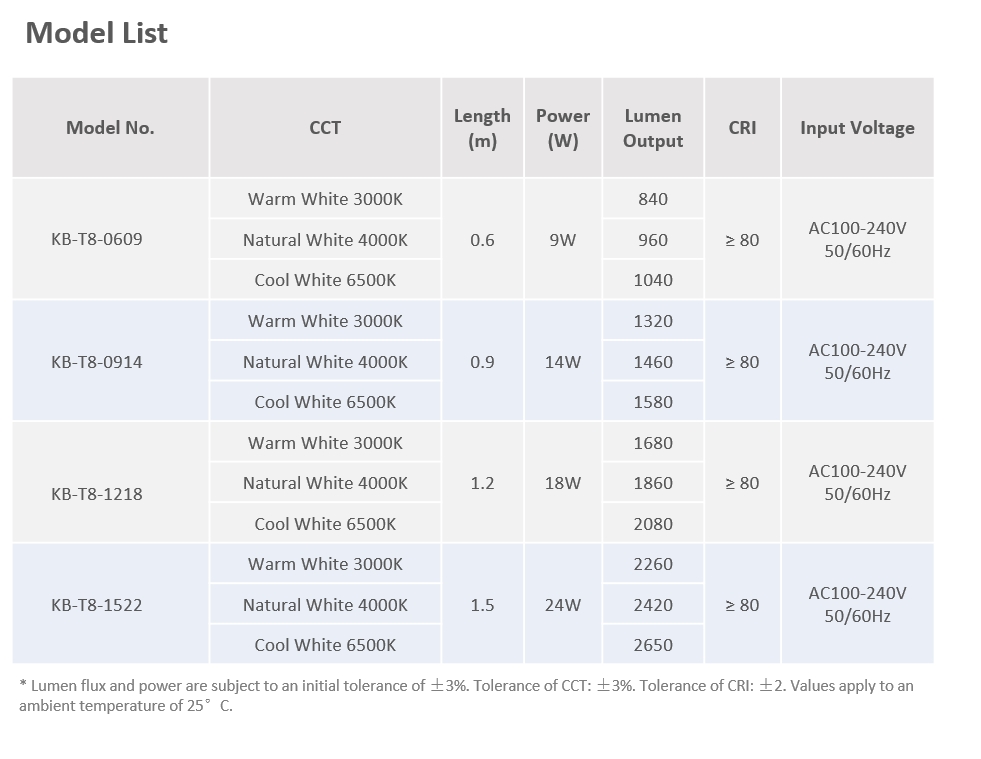This screenshot has width=981, height=759.
Task: Select the "Model No." column header
Action: pyautogui.click(x=110, y=128)
